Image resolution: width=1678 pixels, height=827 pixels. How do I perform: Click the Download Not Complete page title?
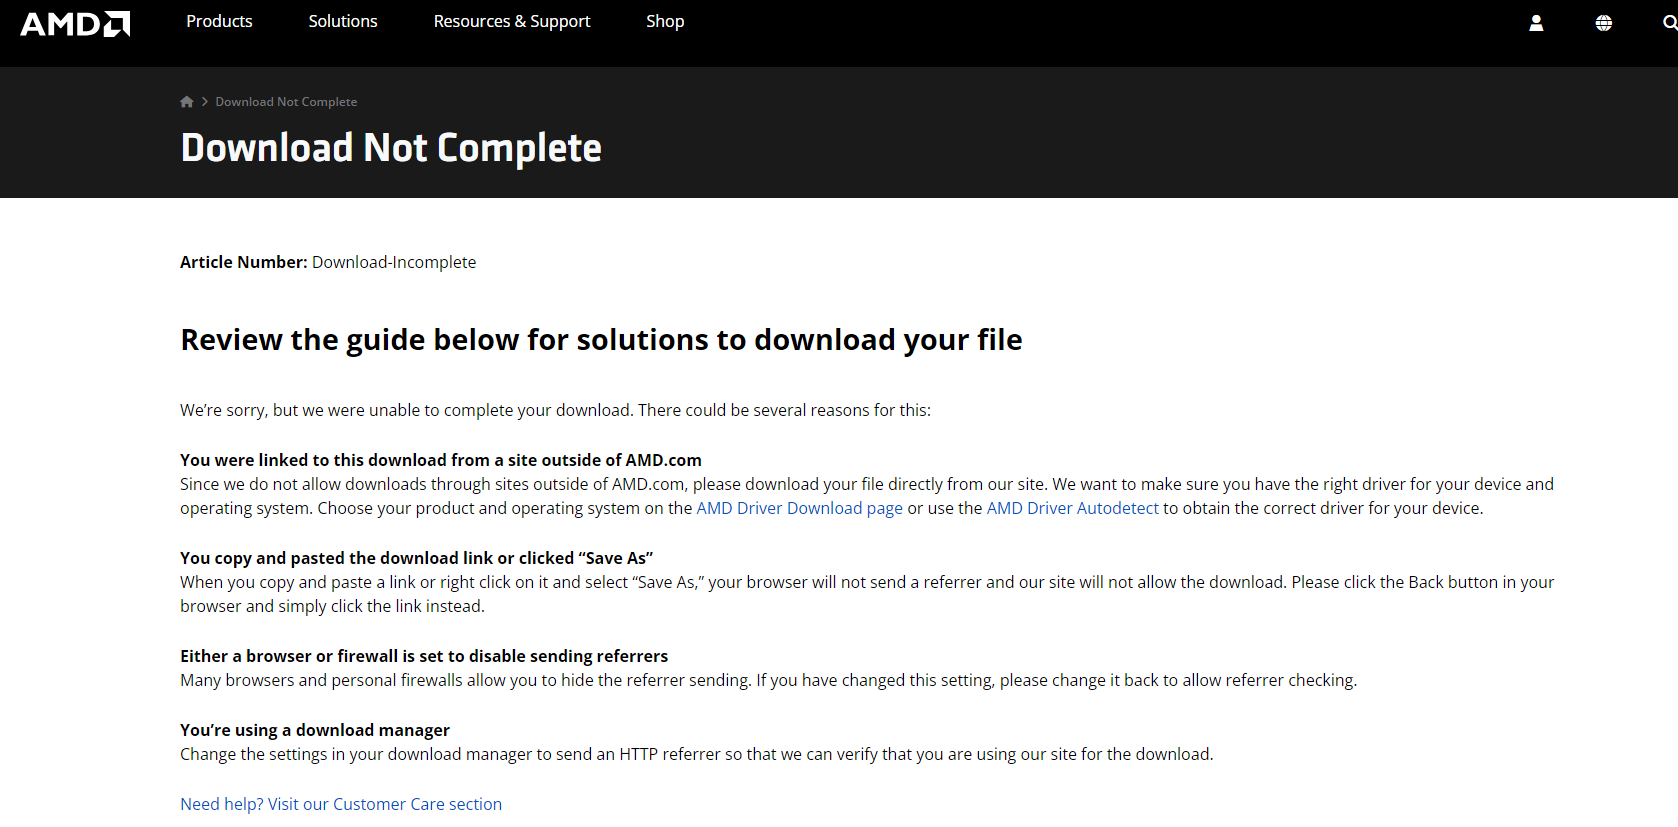coord(391,148)
